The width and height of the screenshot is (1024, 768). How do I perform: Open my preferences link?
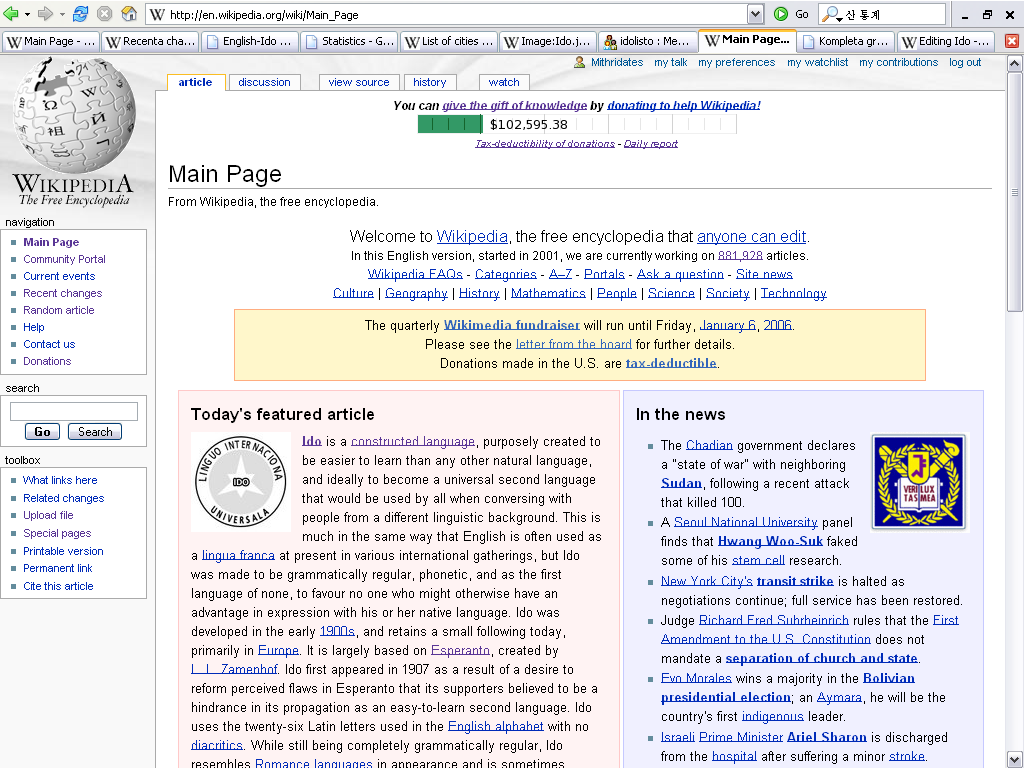[737, 62]
